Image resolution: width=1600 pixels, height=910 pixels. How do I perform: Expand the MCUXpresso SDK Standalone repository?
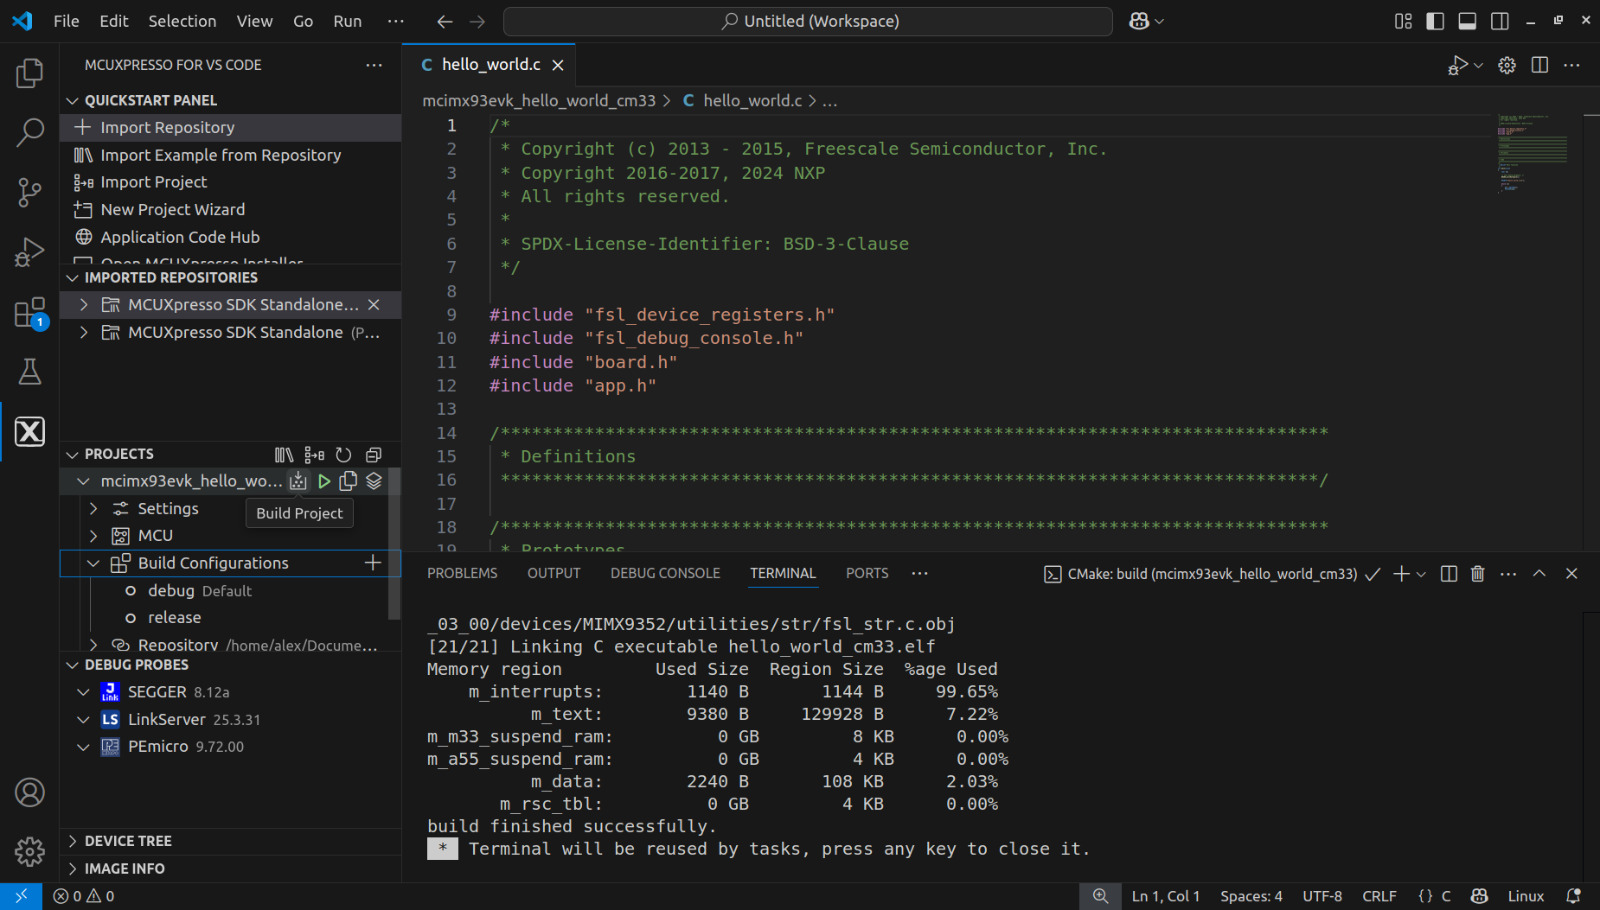[x=84, y=304]
